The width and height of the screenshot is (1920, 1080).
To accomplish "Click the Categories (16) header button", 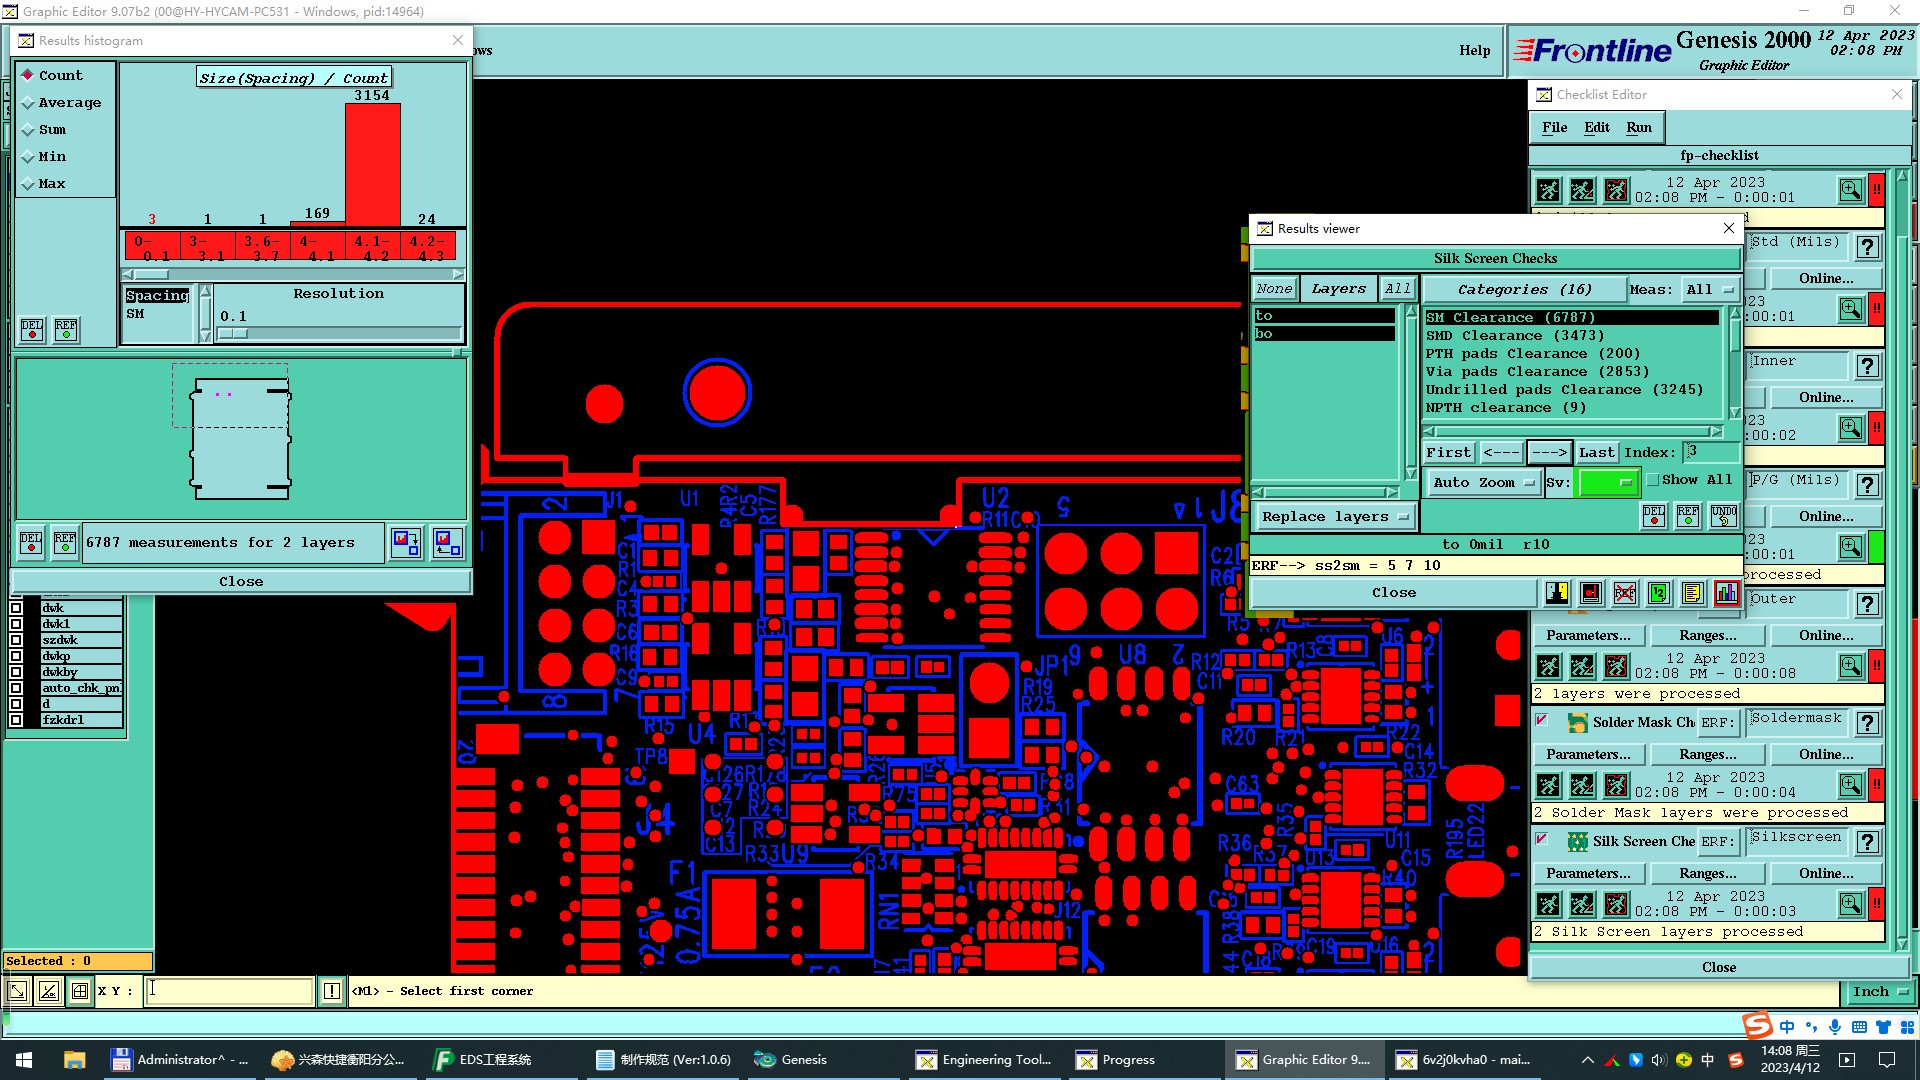I will point(1524,290).
